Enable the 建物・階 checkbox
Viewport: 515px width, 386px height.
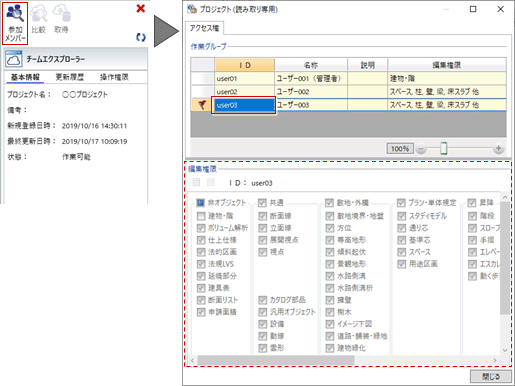[x=201, y=216]
